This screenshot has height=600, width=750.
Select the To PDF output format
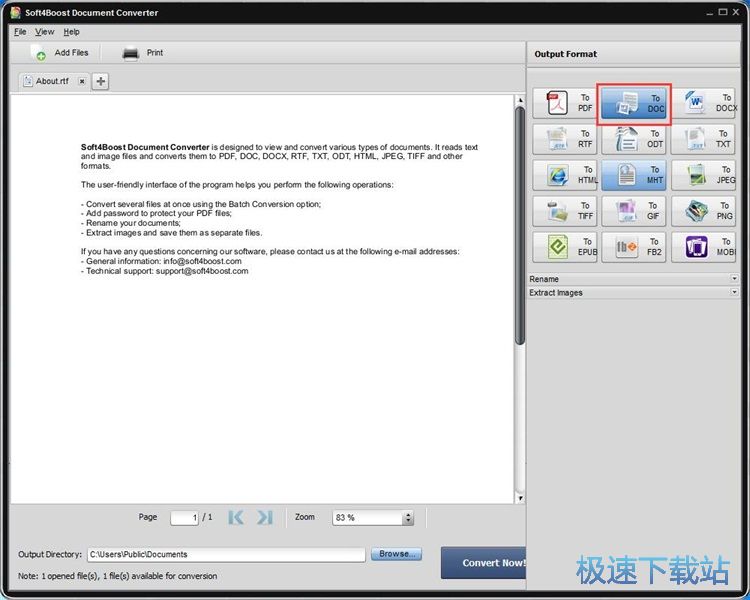pyautogui.click(x=564, y=103)
